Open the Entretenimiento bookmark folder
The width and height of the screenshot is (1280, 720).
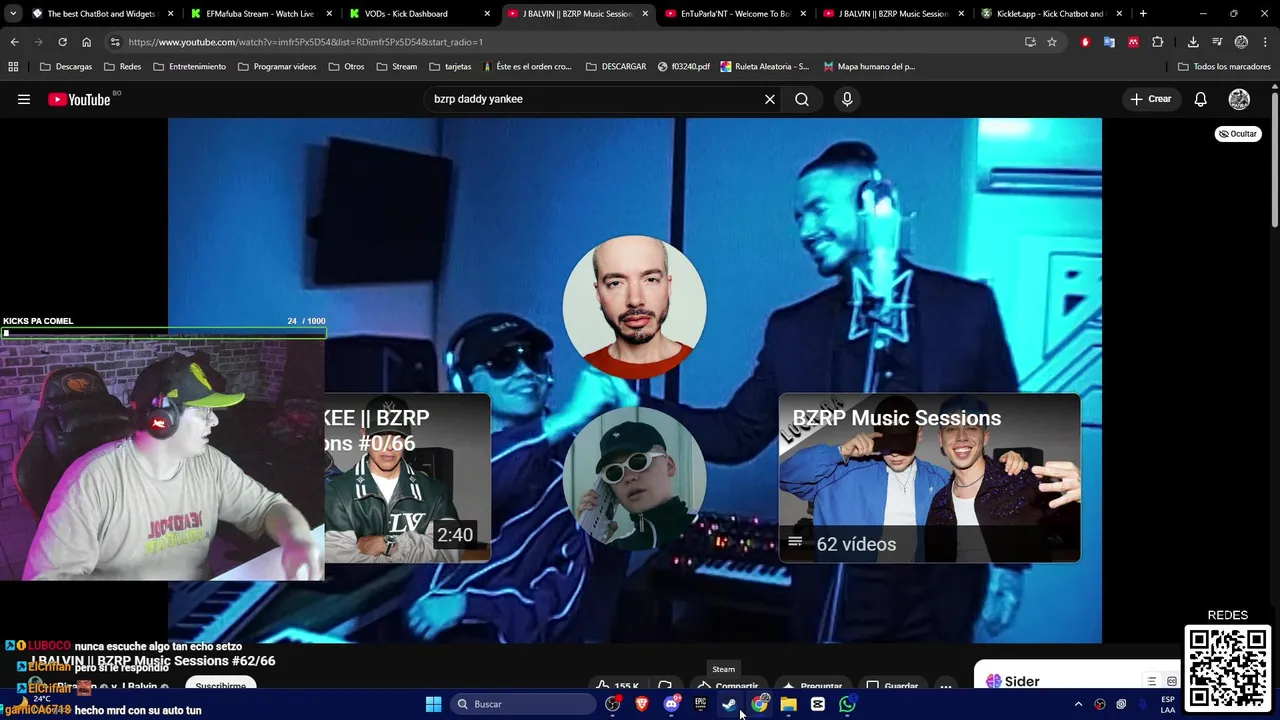click(190, 67)
